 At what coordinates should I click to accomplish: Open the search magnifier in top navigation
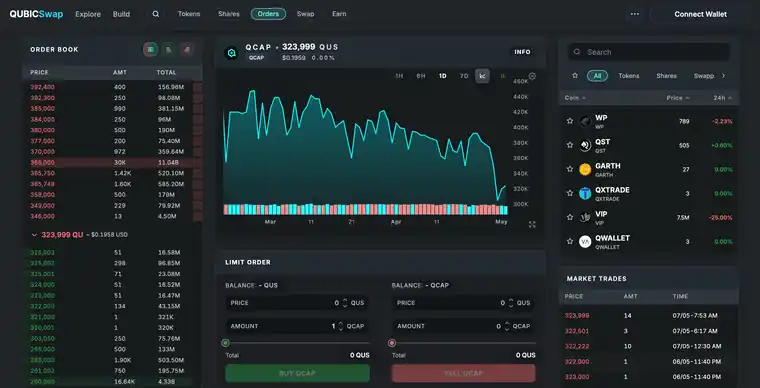(x=156, y=14)
